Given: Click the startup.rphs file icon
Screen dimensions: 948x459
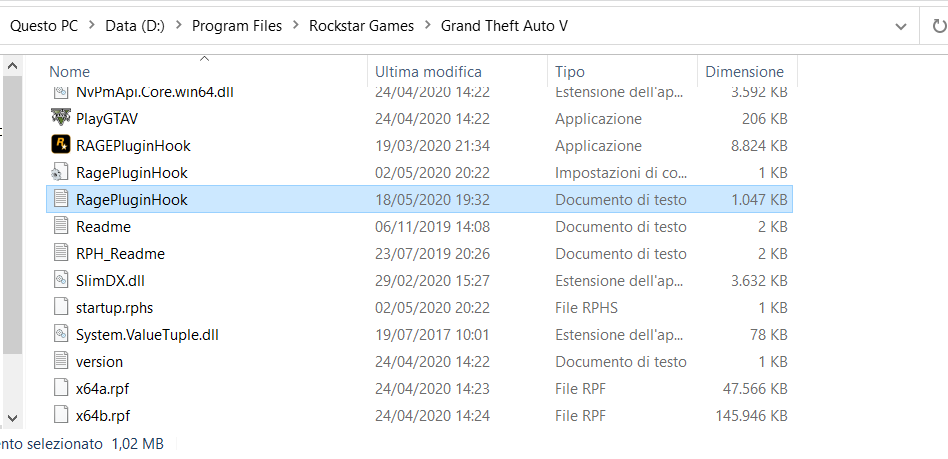Looking at the screenshot, I should pos(60,307).
